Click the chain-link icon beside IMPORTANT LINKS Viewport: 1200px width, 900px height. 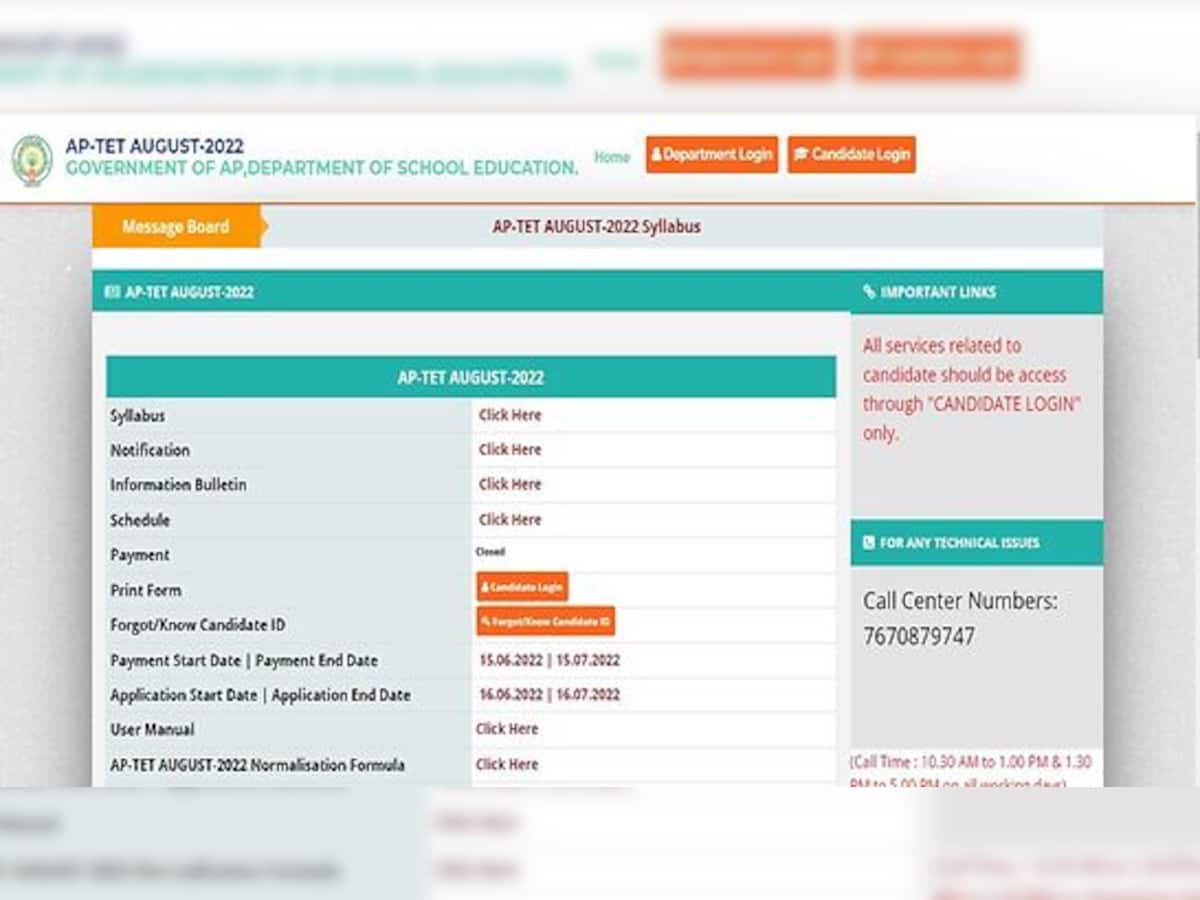(x=868, y=292)
